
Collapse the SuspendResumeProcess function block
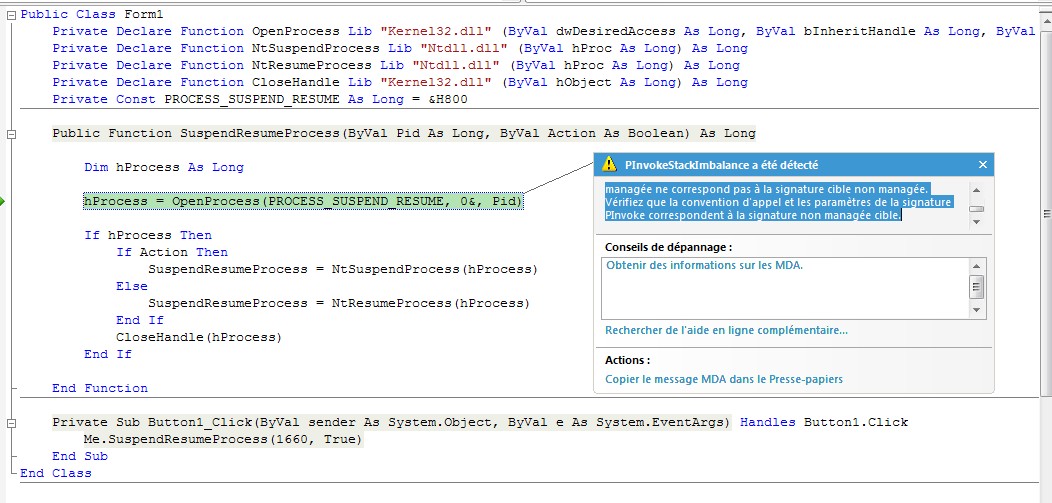pos(10,133)
